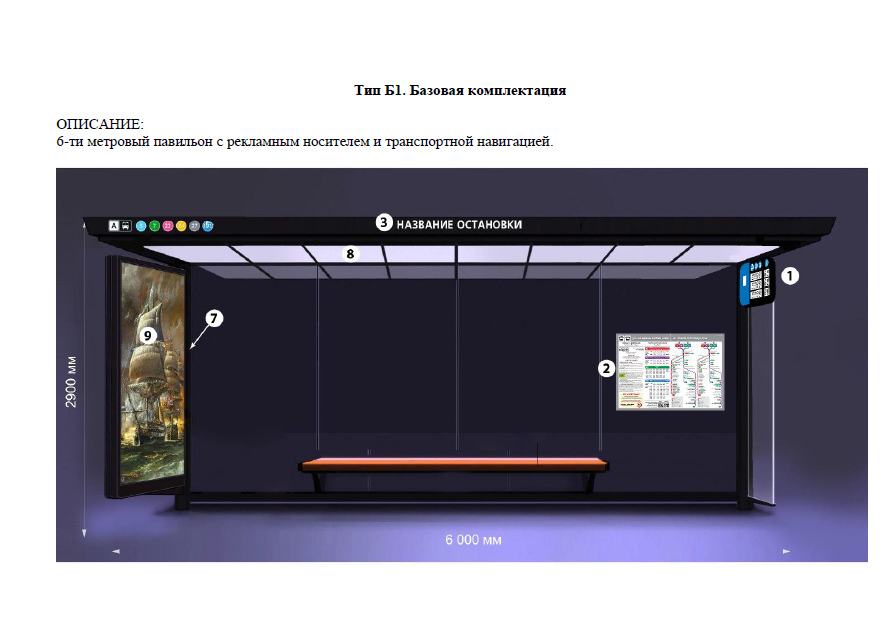Screen dimensions: 889x620
Task: Select the pink route number circle
Action: click(x=168, y=226)
